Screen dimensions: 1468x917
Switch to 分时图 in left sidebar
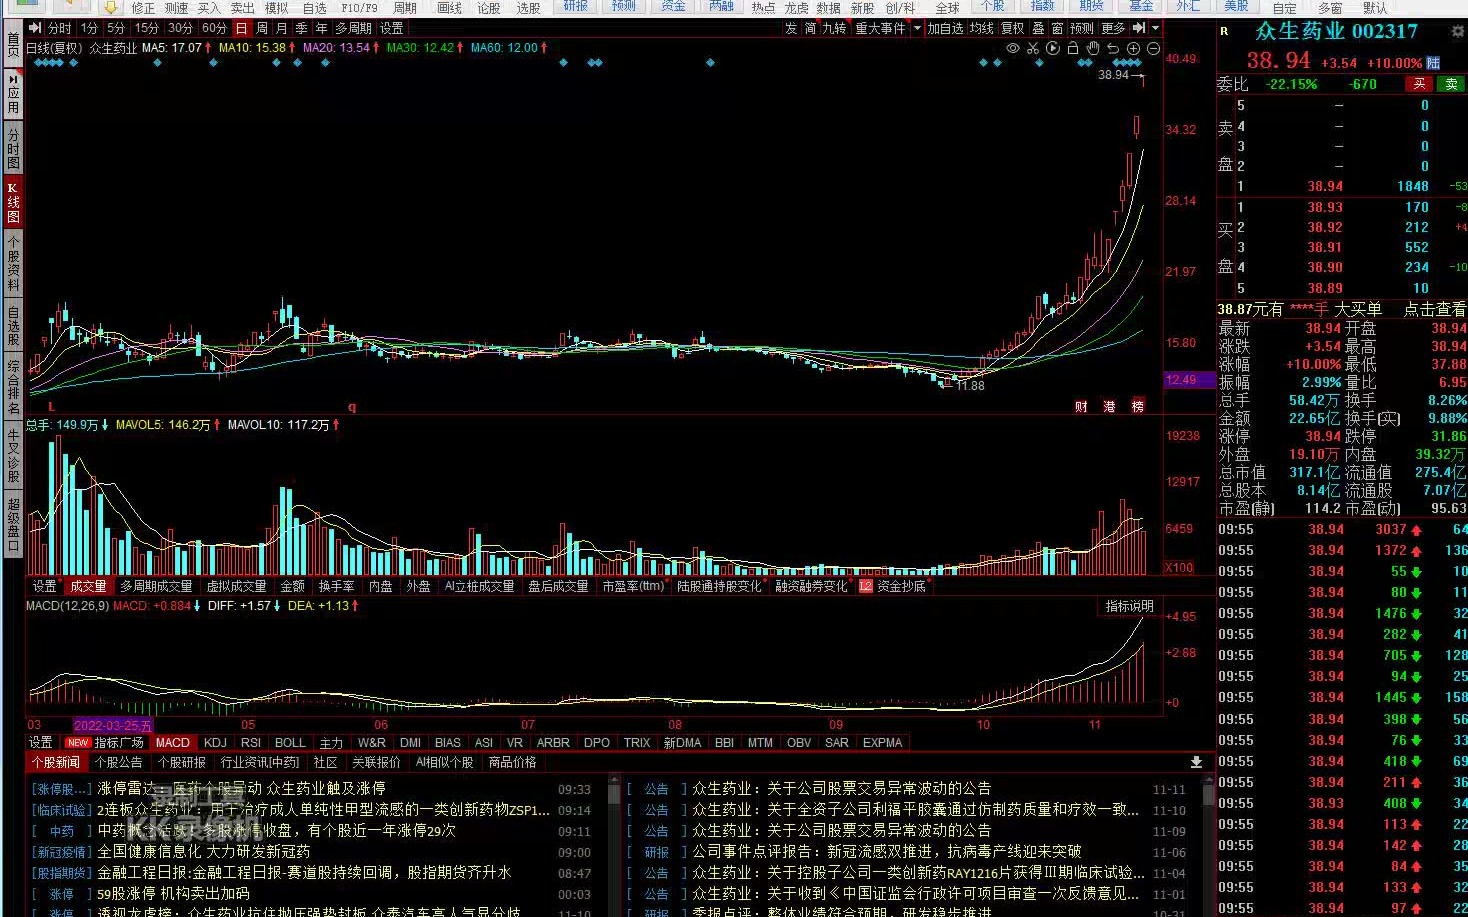(x=13, y=148)
